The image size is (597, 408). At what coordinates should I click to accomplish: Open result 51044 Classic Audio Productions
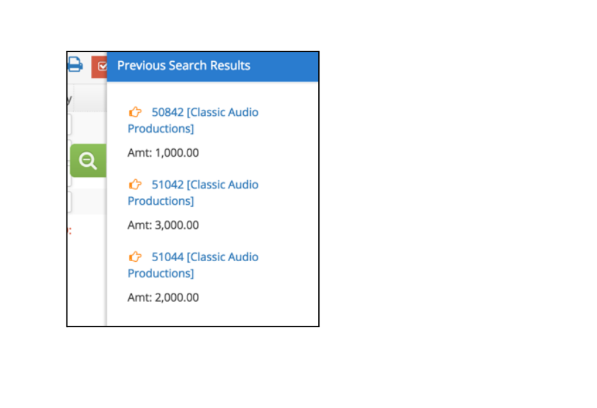coord(193,265)
